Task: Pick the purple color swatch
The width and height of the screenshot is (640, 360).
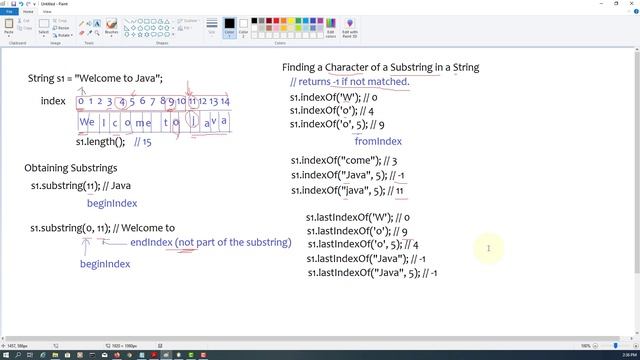Action: pyautogui.click(x=320, y=20)
